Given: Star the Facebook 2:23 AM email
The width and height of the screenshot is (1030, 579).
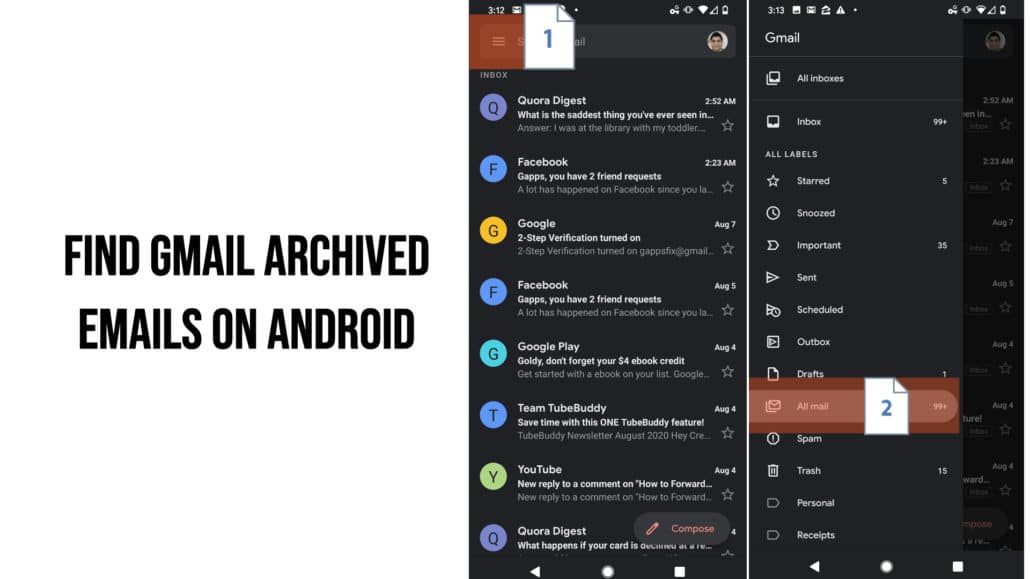Looking at the screenshot, I should 727,187.
